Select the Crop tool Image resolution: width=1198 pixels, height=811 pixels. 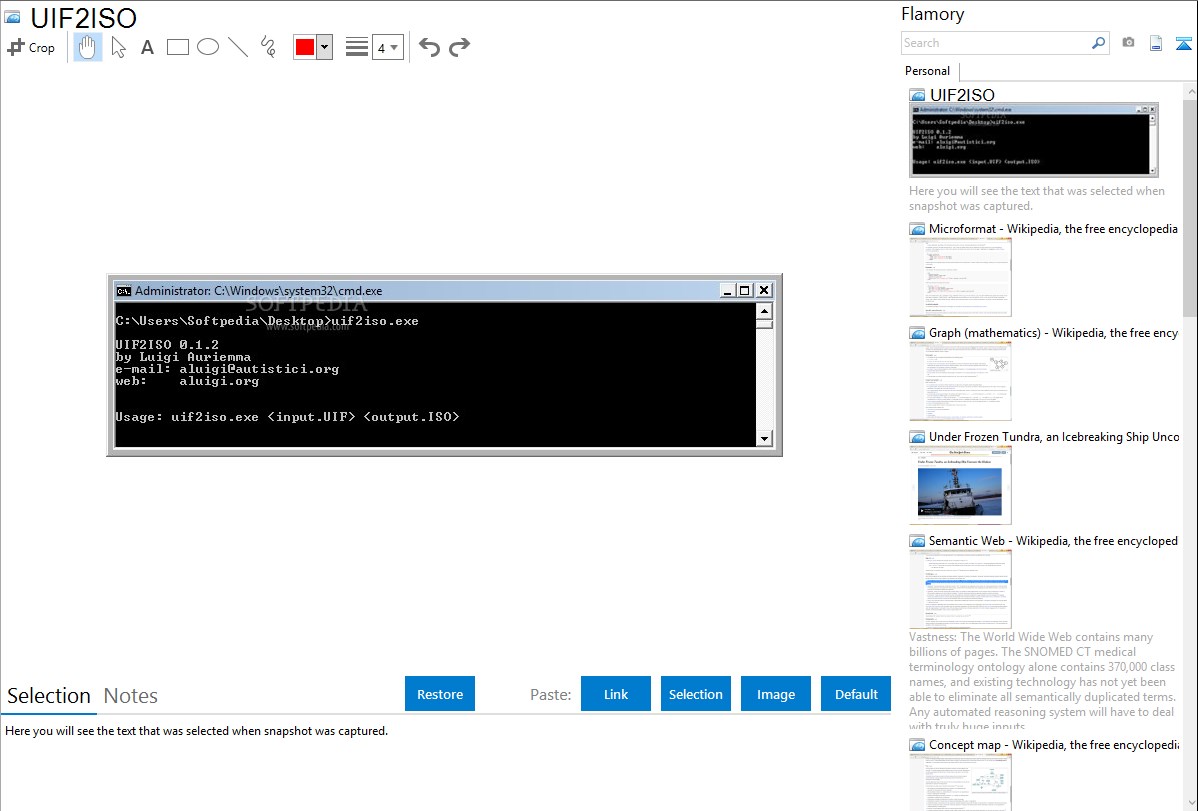tap(31, 47)
